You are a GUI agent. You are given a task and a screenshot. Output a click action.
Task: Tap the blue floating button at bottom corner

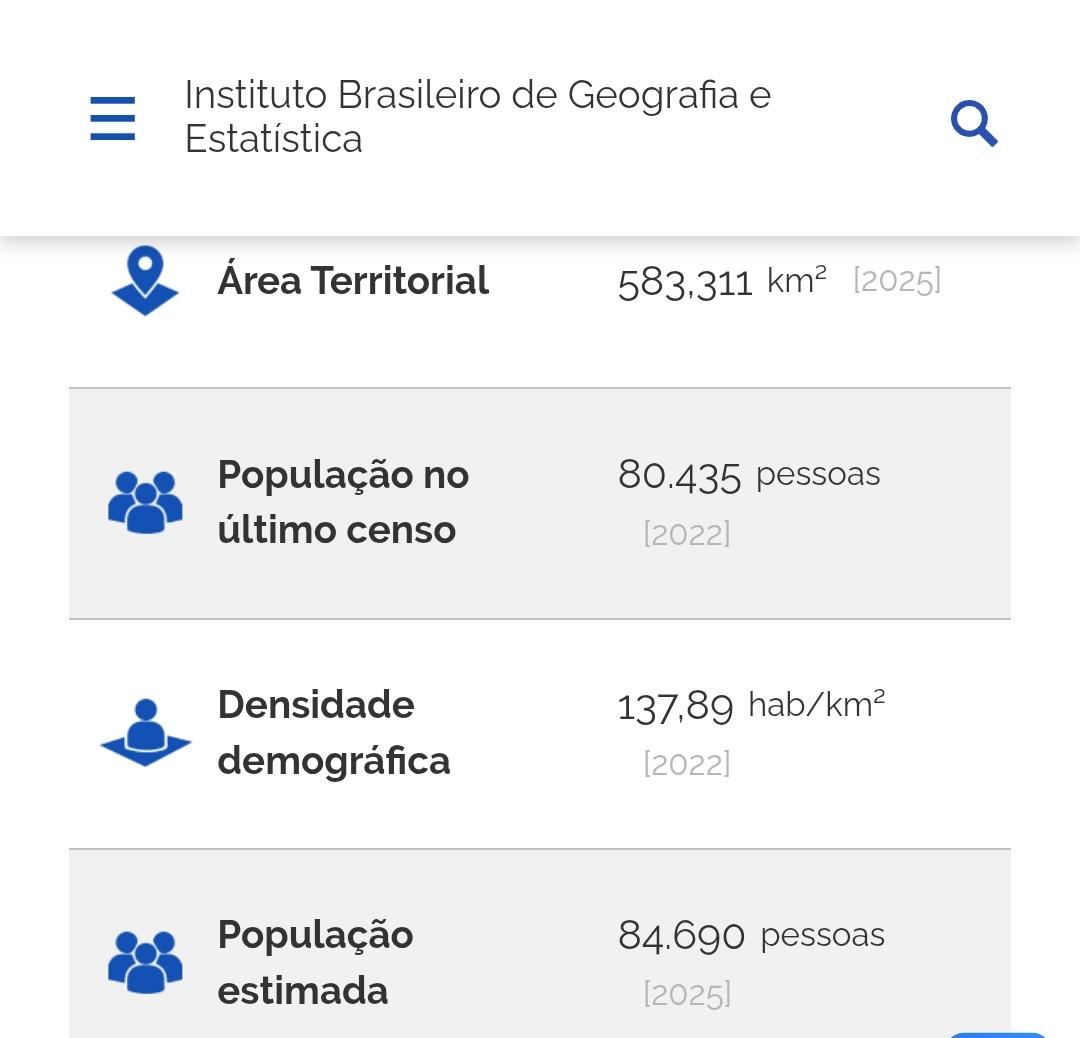point(997,1035)
